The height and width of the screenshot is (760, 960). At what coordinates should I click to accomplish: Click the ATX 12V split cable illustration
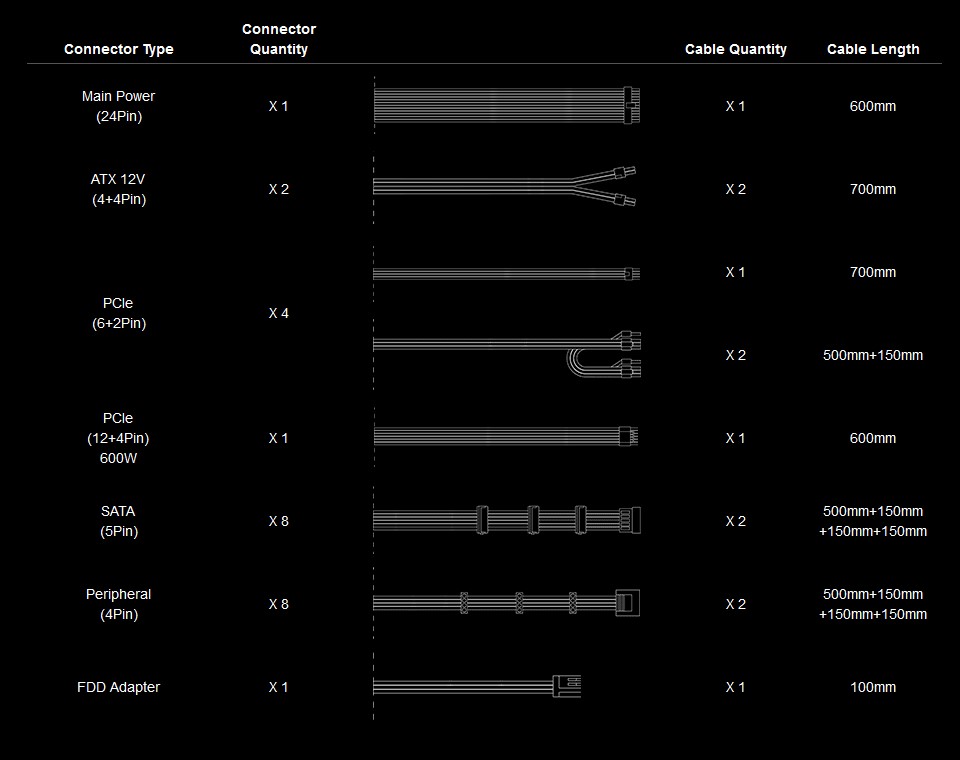[x=505, y=188]
